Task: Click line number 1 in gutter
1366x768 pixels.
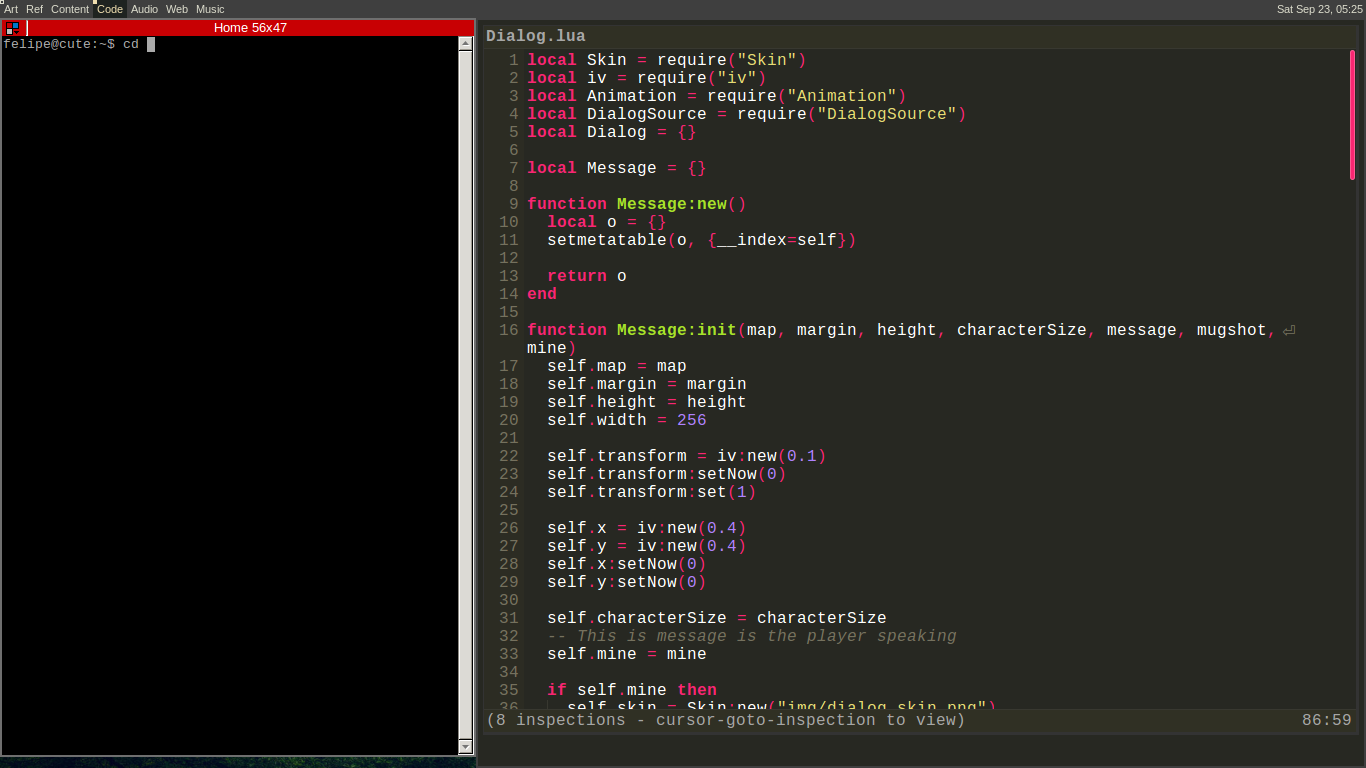Action: [513, 60]
